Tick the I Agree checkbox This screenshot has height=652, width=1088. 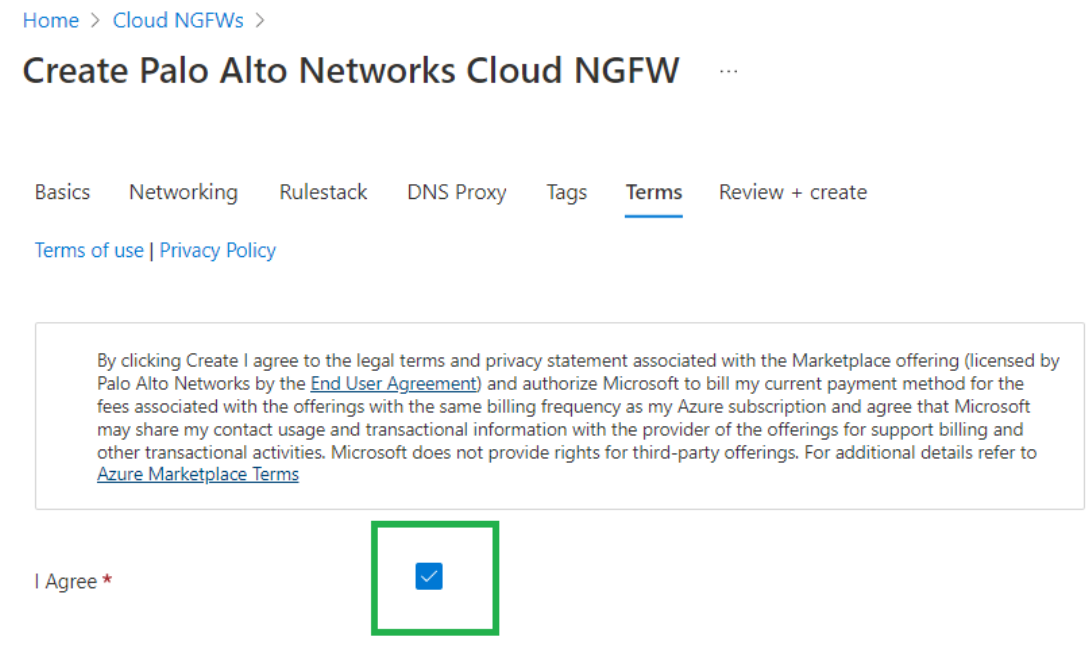(x=429, y=576)
